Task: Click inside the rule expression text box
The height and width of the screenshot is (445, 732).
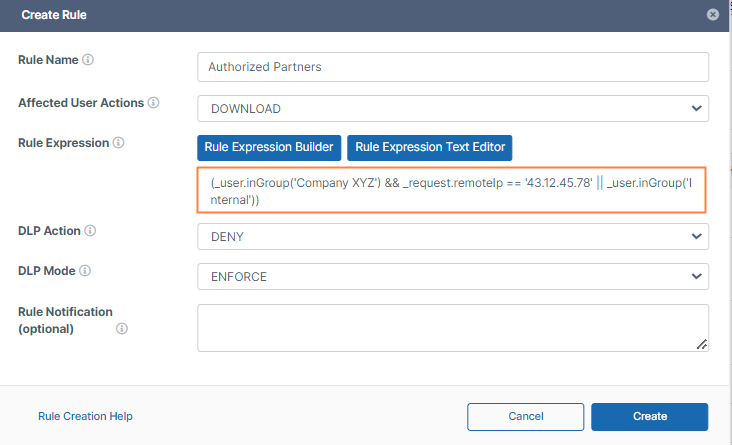Action: (453, 190)
